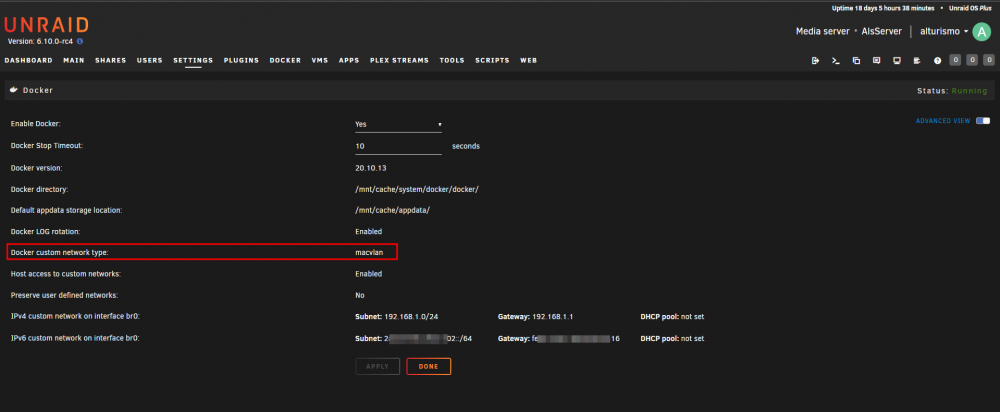This screenshot has height=412, width=1000.
Task: Click DHCP pool not set in IPv4 row
Action: (672, 316)
